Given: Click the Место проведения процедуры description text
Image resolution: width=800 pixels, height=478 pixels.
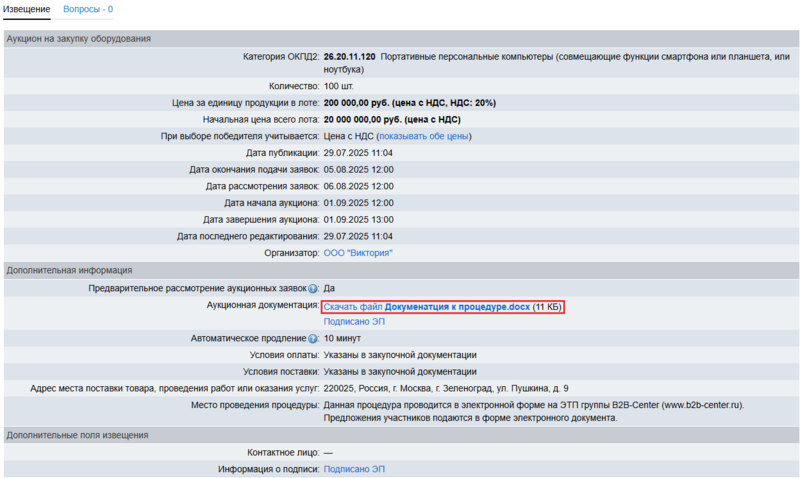Looking at the screenshot, I should pos(534,405).
